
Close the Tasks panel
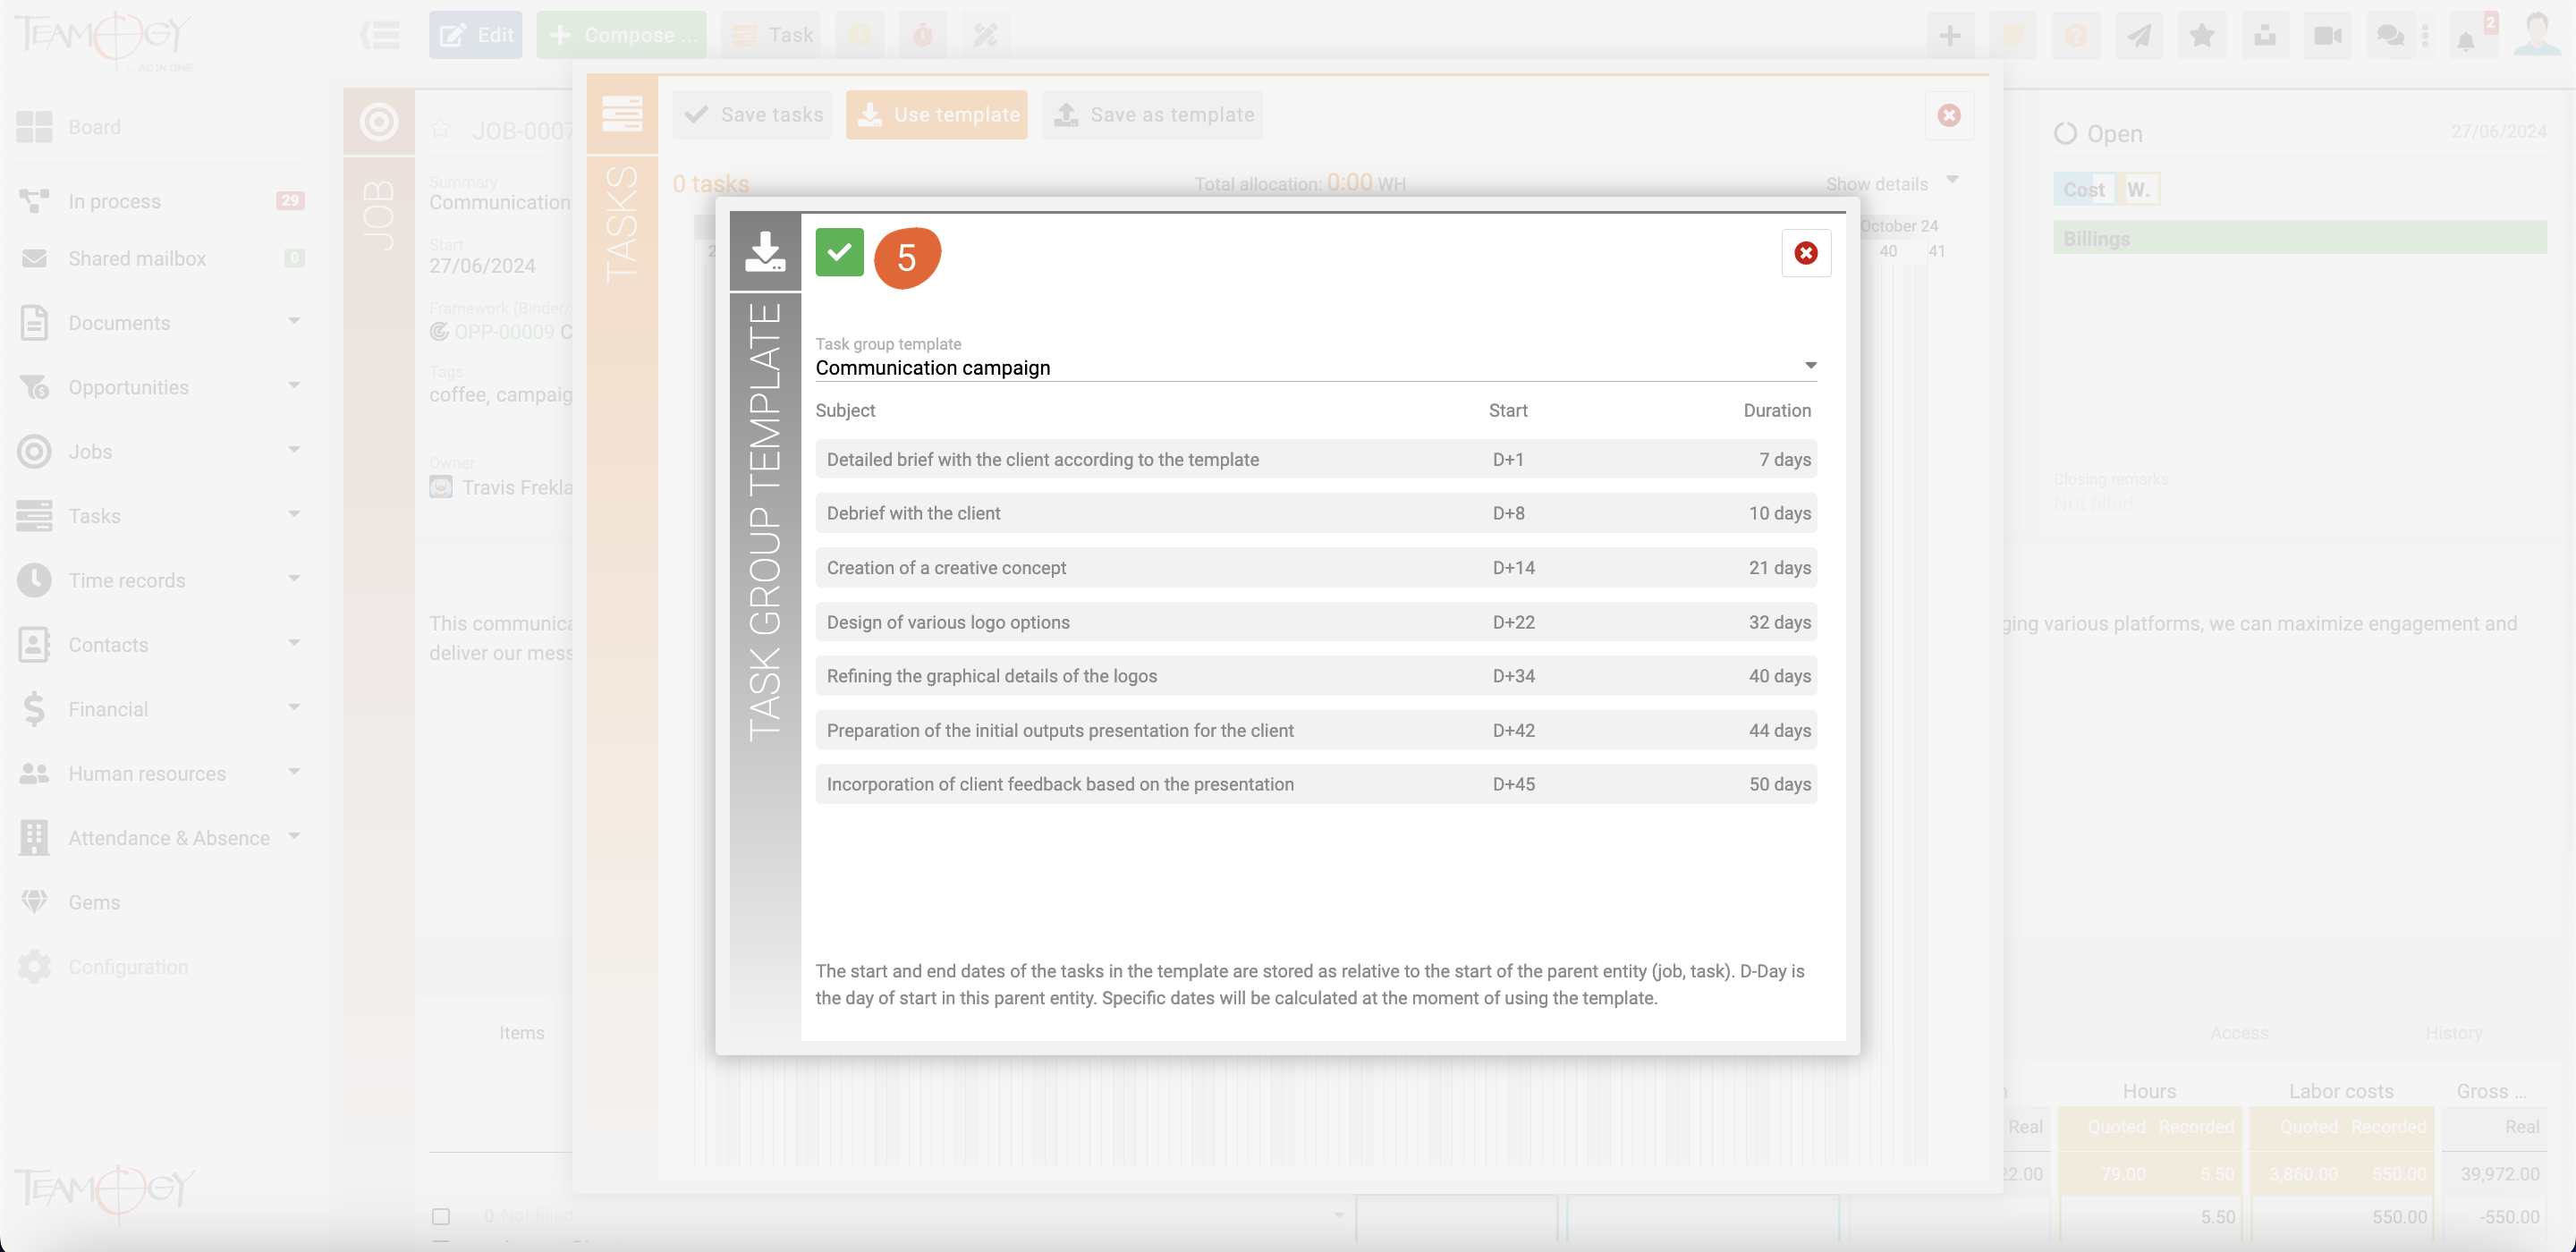[x=1948, y=115]
